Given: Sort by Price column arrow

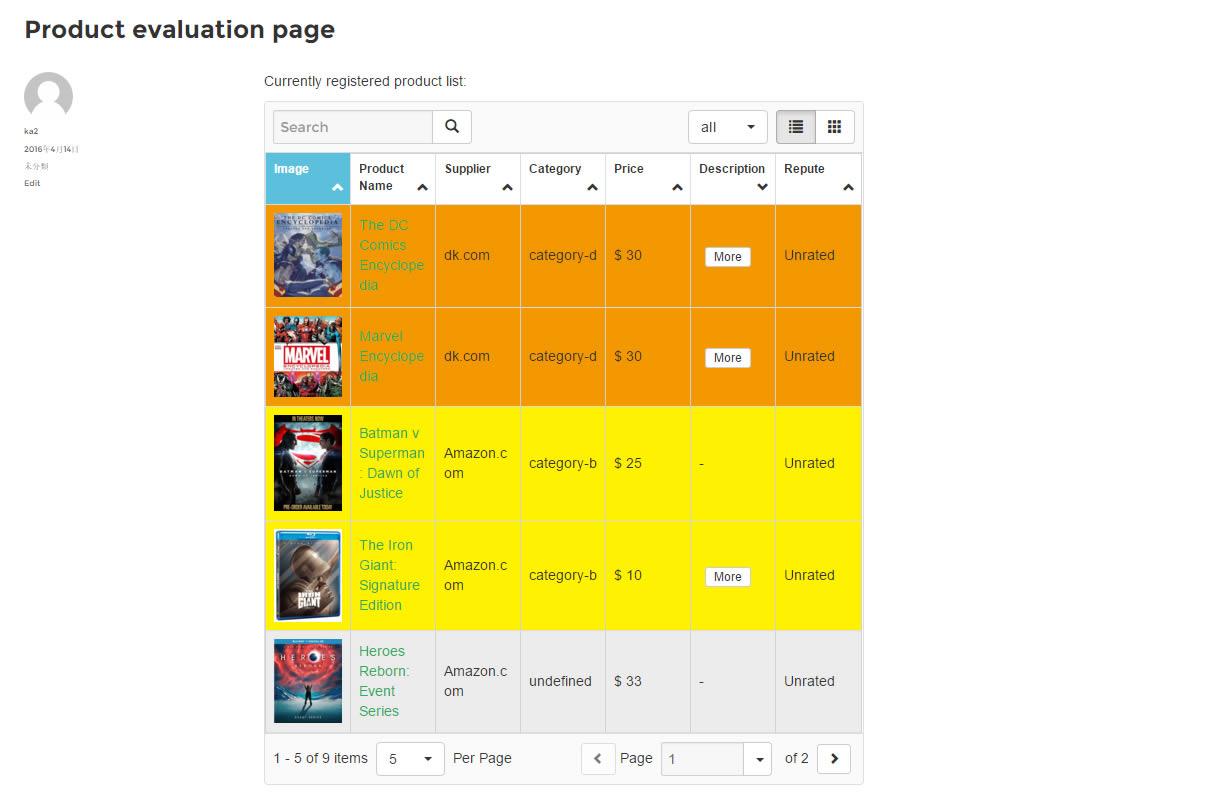Looking at the screenshot, I should click(677, 188).
